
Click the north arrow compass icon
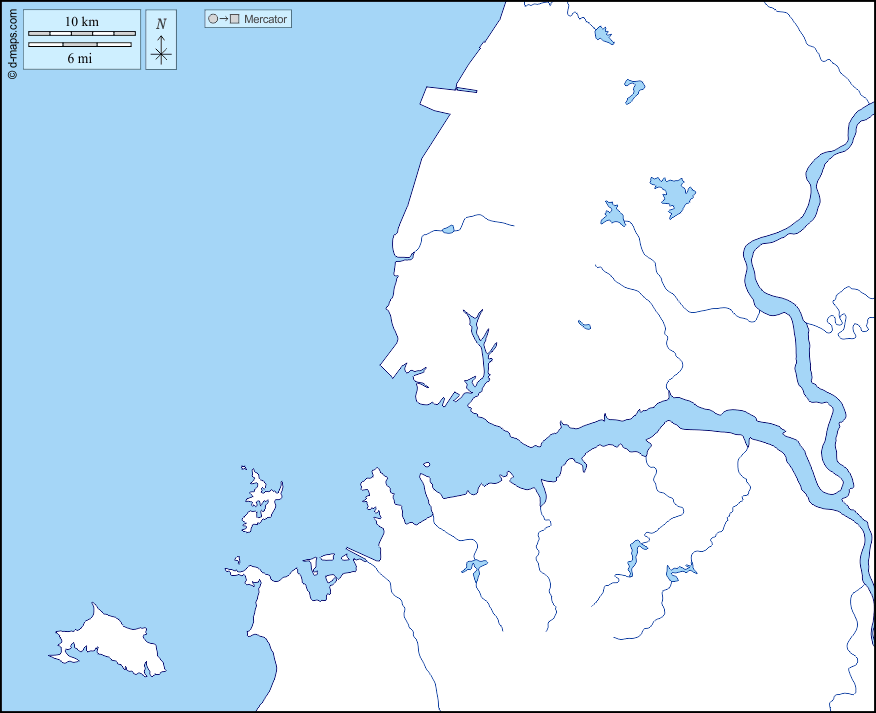(161, 49)
